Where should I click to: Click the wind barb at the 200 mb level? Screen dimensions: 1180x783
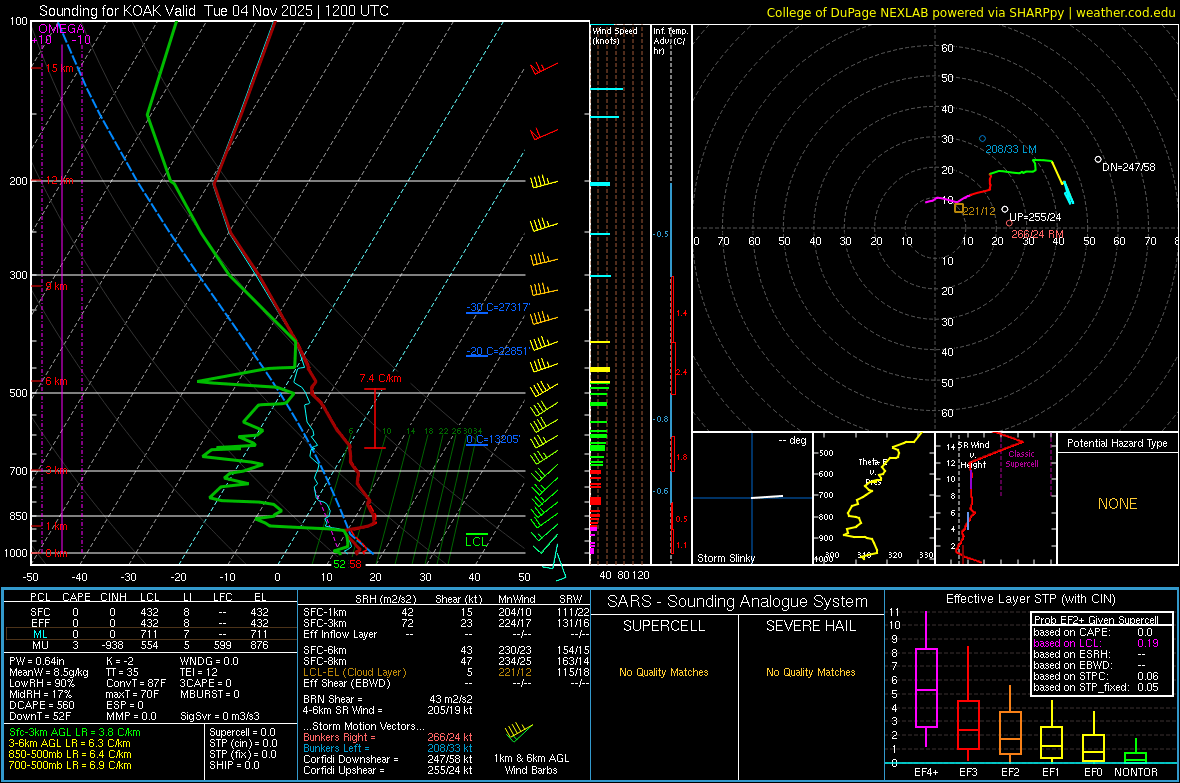pyautogui.click(x=543, y=181)
